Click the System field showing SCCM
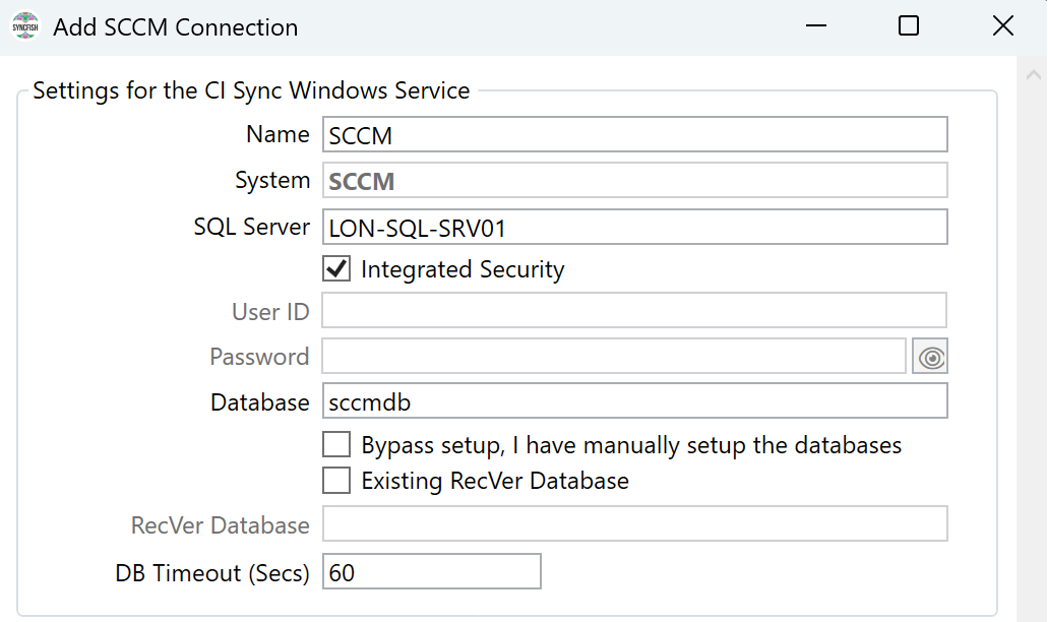 click(635, 180)
